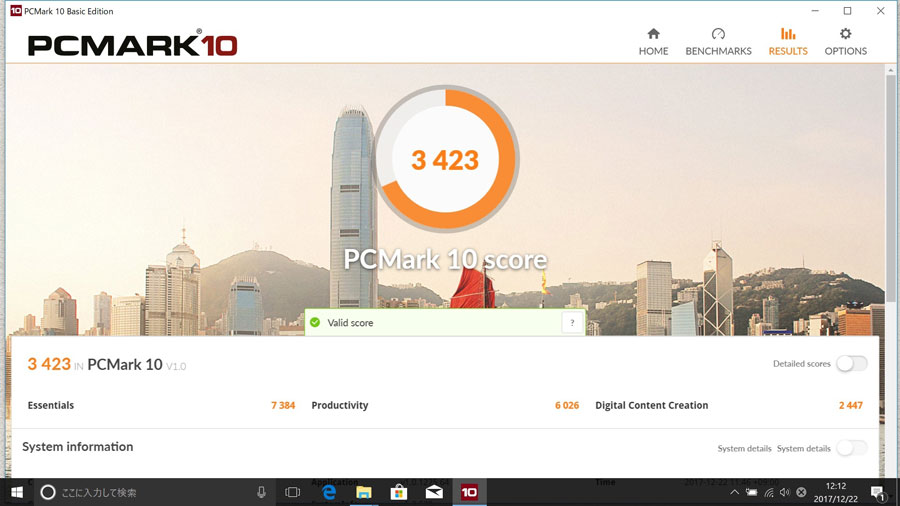Click the battery icon in the tray

pyautogui.click(x=751, y=492)
